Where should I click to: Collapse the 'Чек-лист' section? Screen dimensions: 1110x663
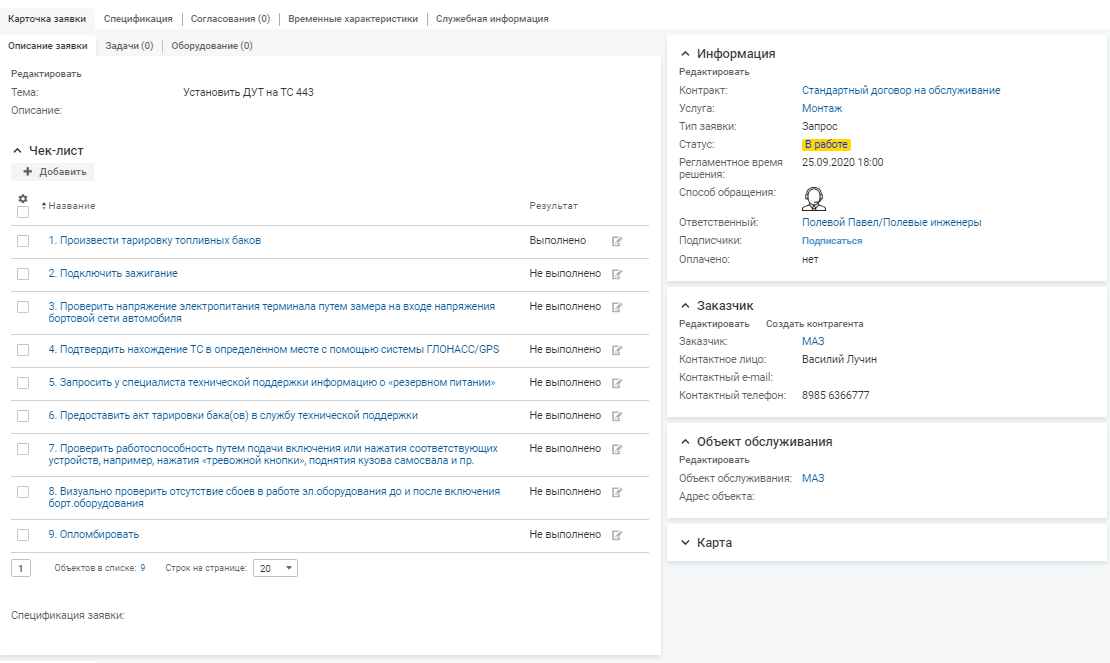pyautogui.click(x=18, y=151)
